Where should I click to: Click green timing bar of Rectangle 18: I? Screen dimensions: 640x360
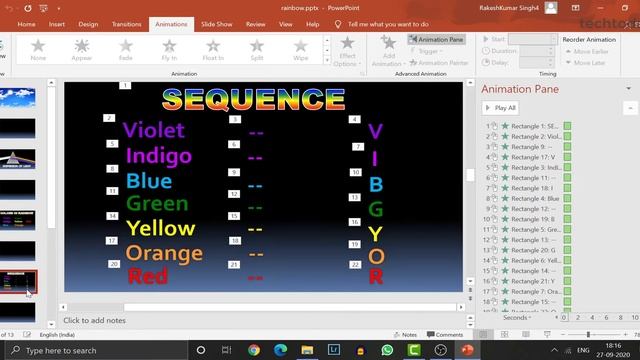tap(567, 188)
